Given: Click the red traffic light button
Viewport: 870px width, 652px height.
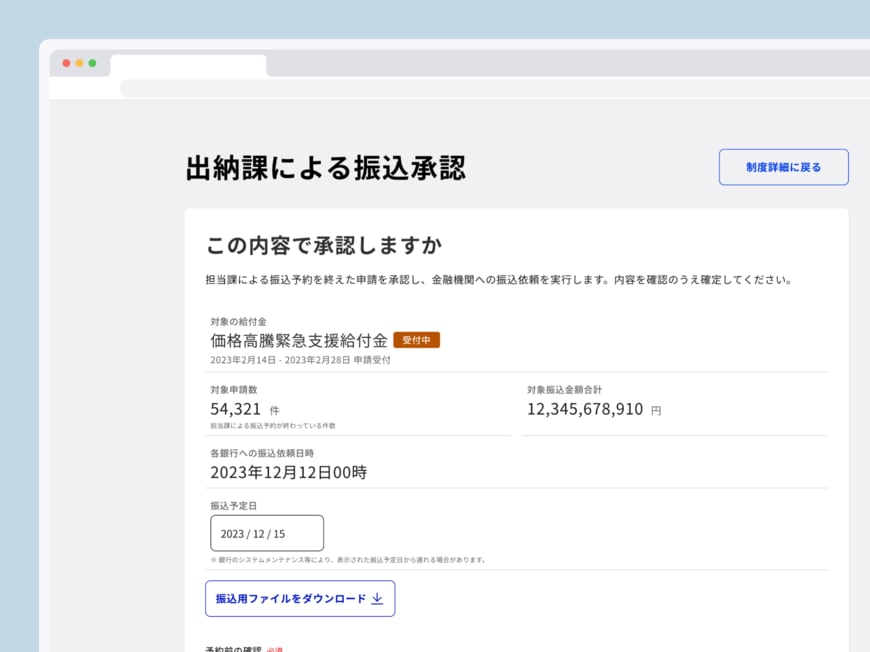Looking at the screenshot, I should [x=67, y=63].
